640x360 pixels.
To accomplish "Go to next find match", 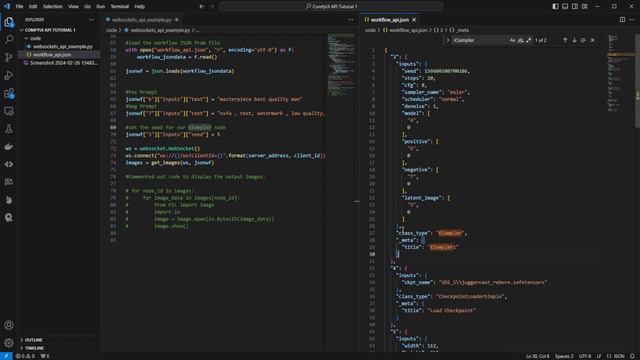I will 574,40.
